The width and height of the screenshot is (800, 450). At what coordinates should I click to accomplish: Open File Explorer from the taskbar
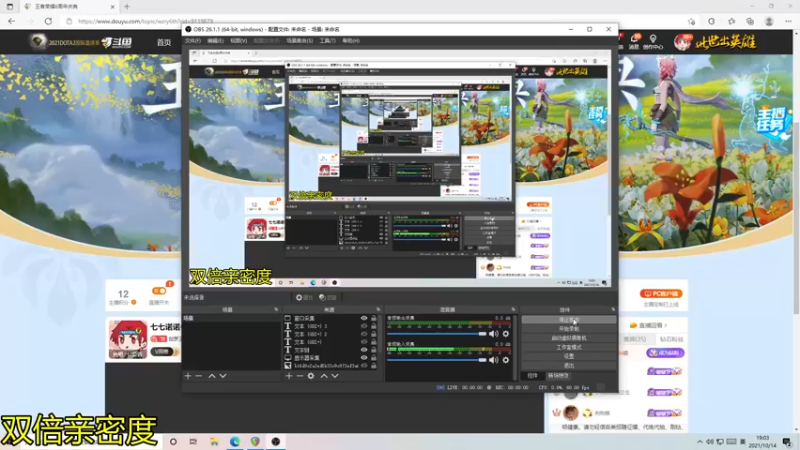[x=214, y=442]
